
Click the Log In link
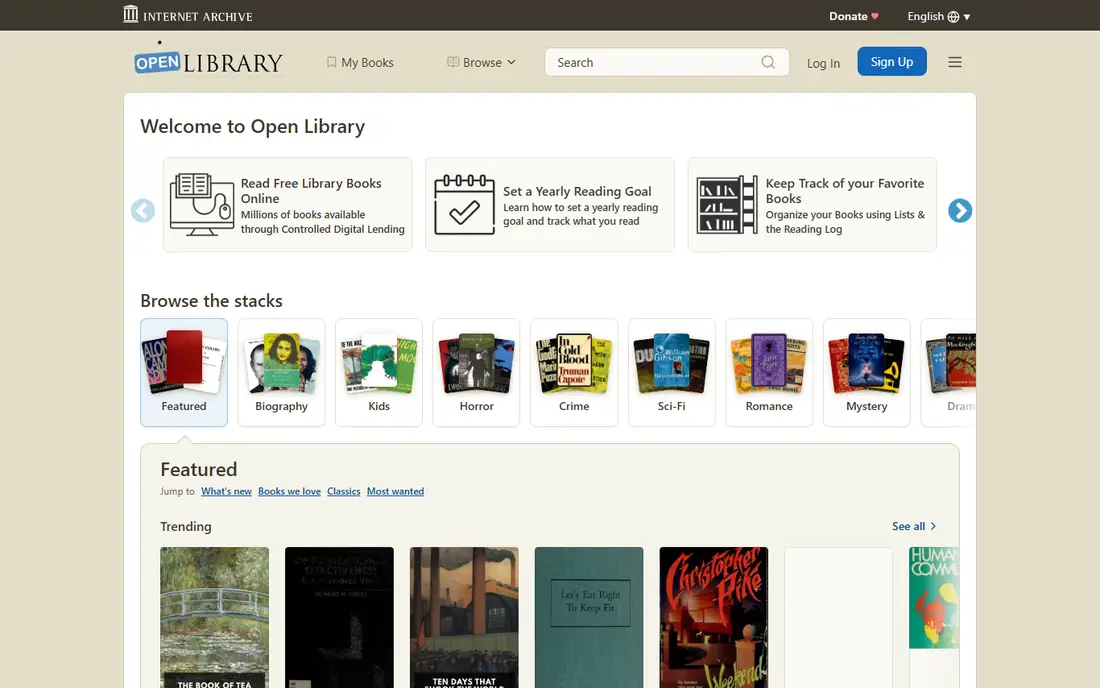click(823, 63)
